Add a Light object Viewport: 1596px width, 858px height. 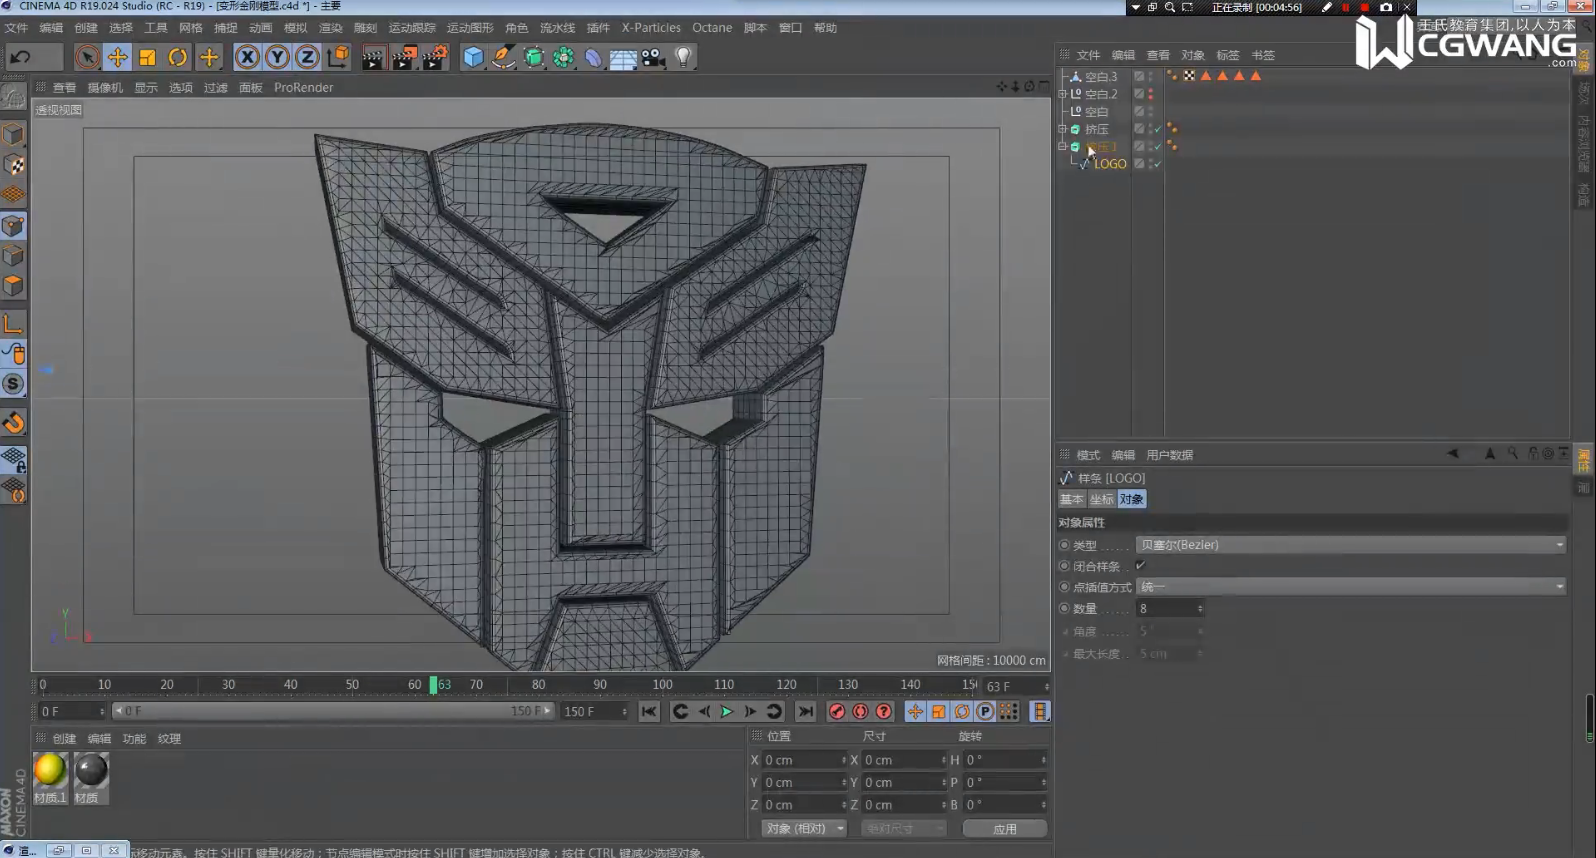coord(684,57)
